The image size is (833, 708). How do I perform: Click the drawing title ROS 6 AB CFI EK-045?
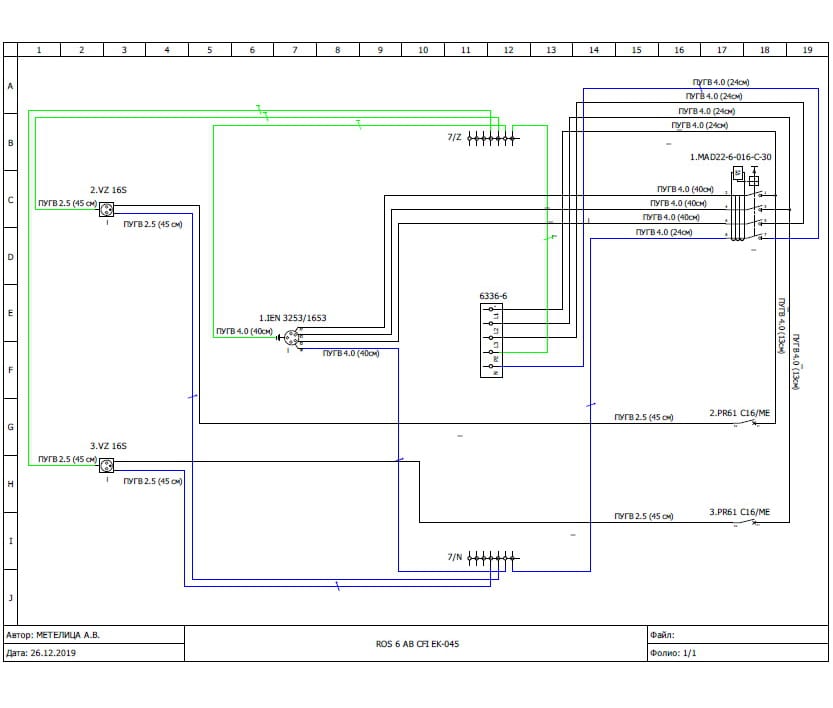[417, 644]
